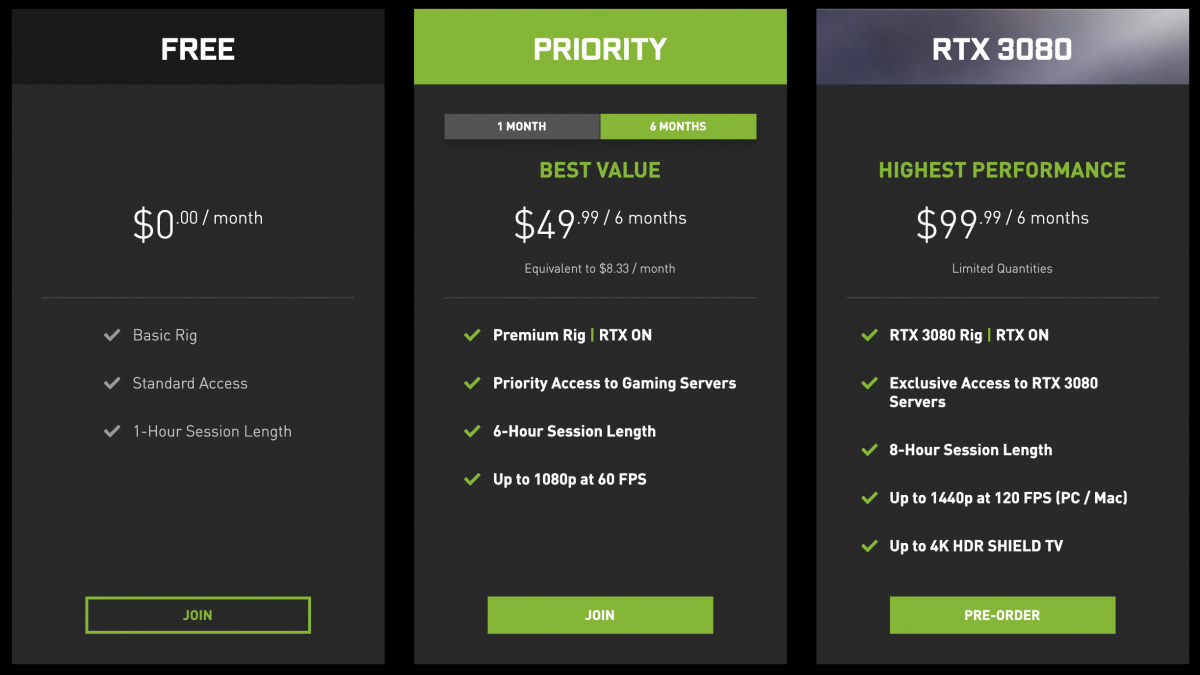The image size is (1200, 675).
Task: Select the 6 Months billing option
Action: [x=678, y=126]
